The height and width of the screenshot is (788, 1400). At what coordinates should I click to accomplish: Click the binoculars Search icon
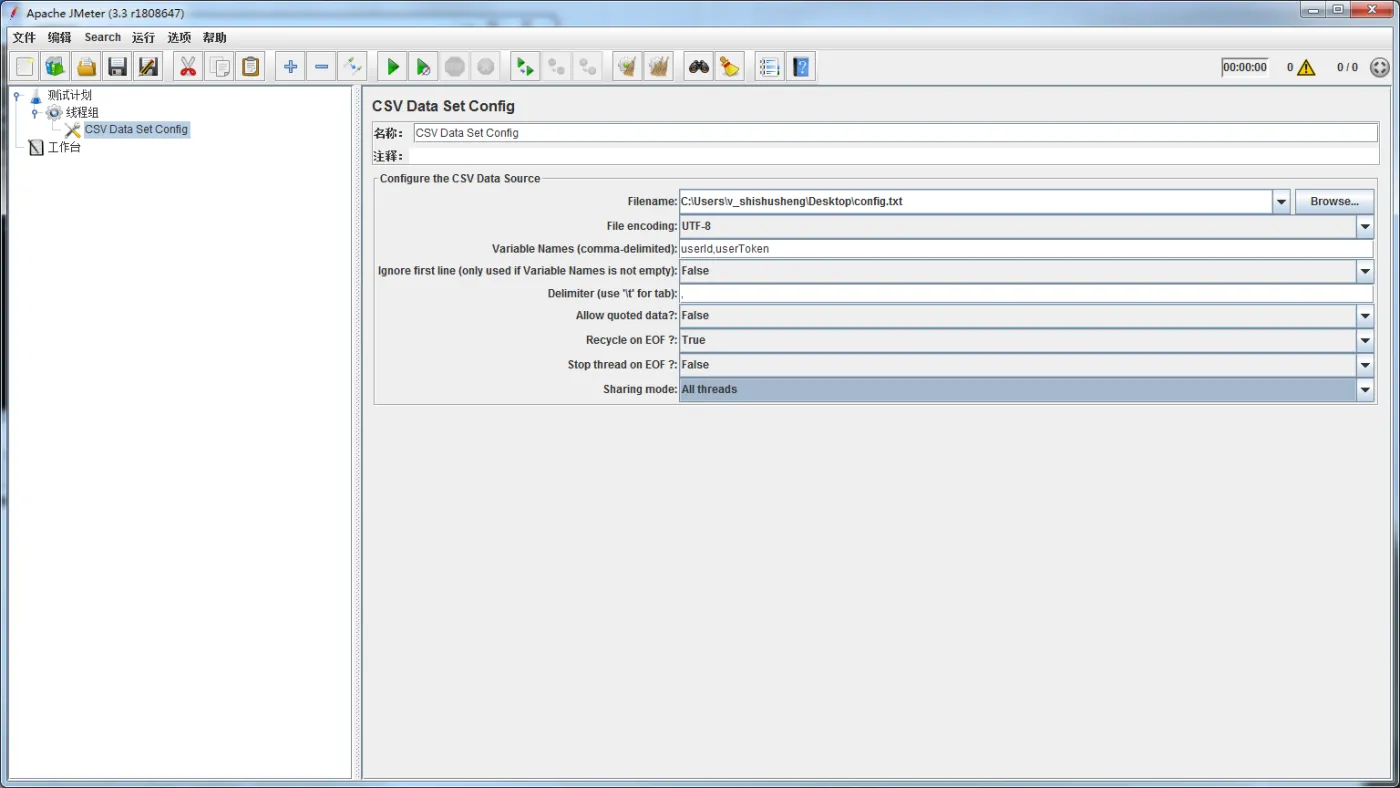click(698, 67)
